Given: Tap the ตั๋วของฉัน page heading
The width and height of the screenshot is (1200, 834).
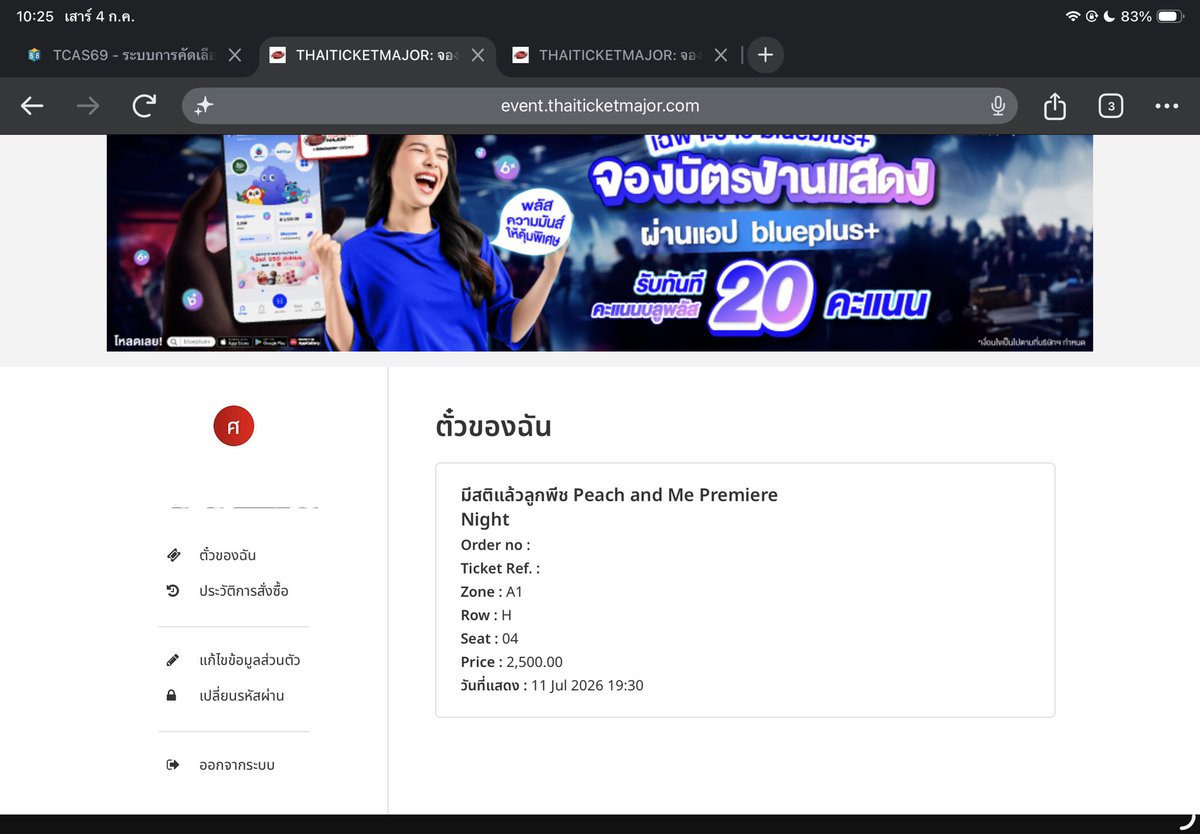Looking at the screenshot, I should pyautogui.click(x=494, y=427).
